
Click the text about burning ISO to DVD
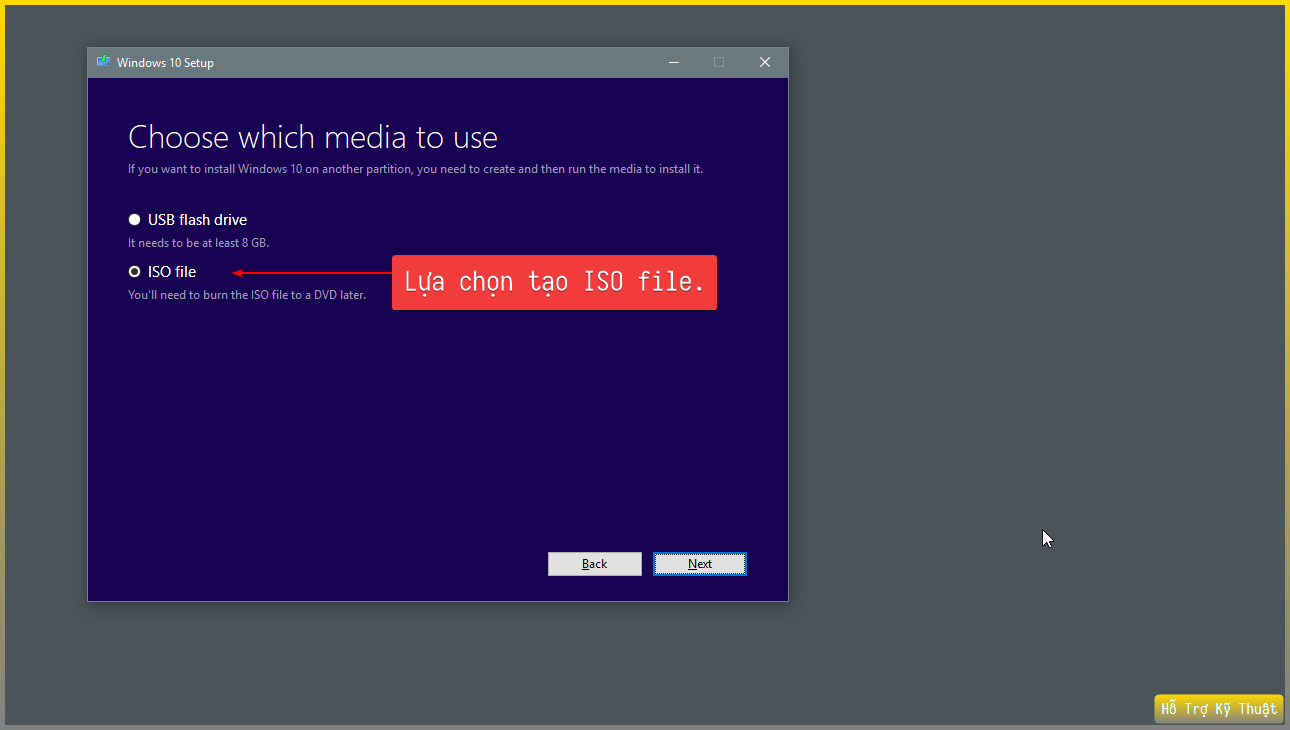point(247,295)
